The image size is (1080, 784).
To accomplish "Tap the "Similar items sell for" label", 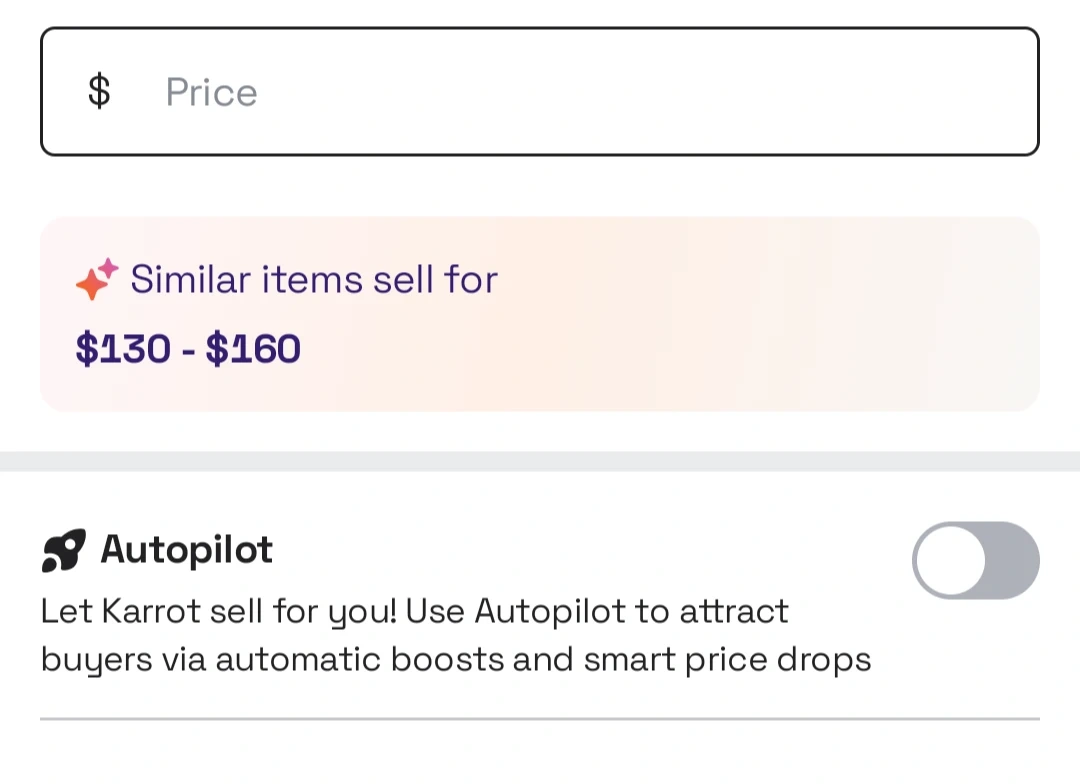I will 313,279.
